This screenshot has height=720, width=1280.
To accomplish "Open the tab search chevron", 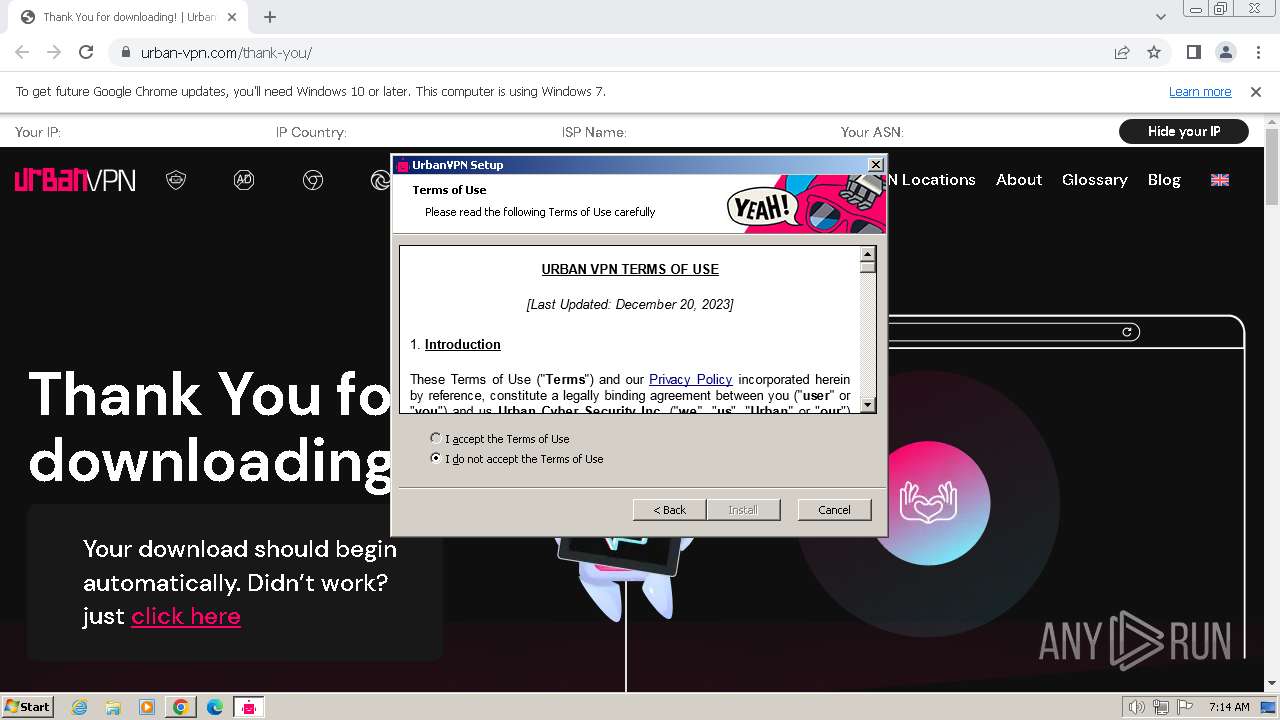I will click(1161, 17).
